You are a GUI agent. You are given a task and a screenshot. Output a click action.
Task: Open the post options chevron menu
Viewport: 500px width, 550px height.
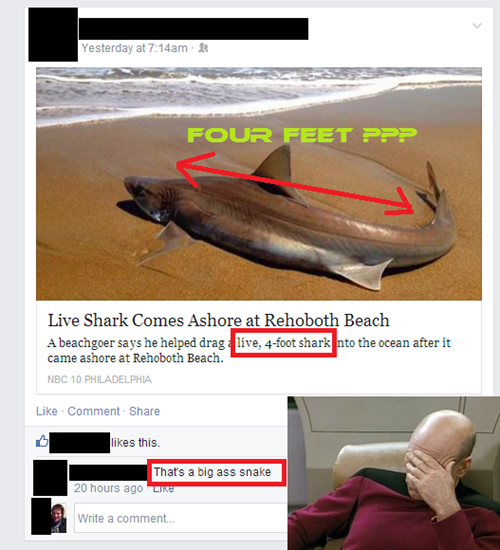click(477, 26)
